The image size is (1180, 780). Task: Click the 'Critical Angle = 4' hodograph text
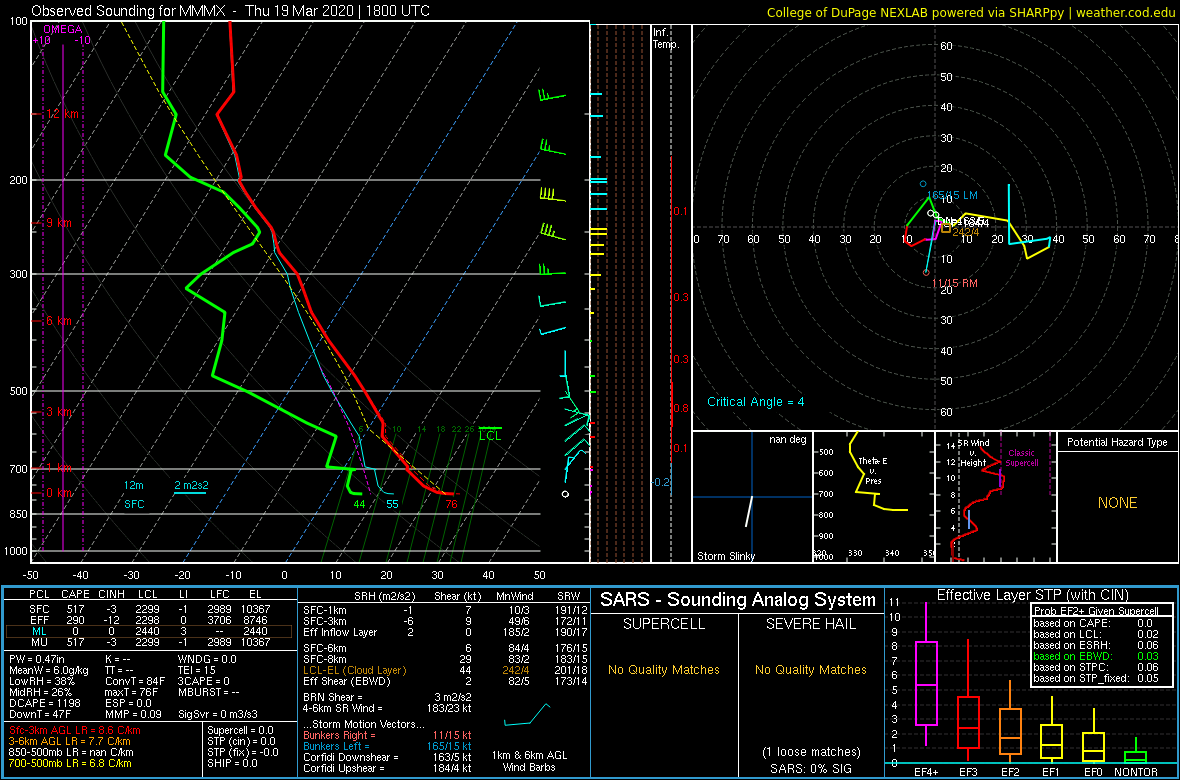pyautogui.click(x=756, y=402)
